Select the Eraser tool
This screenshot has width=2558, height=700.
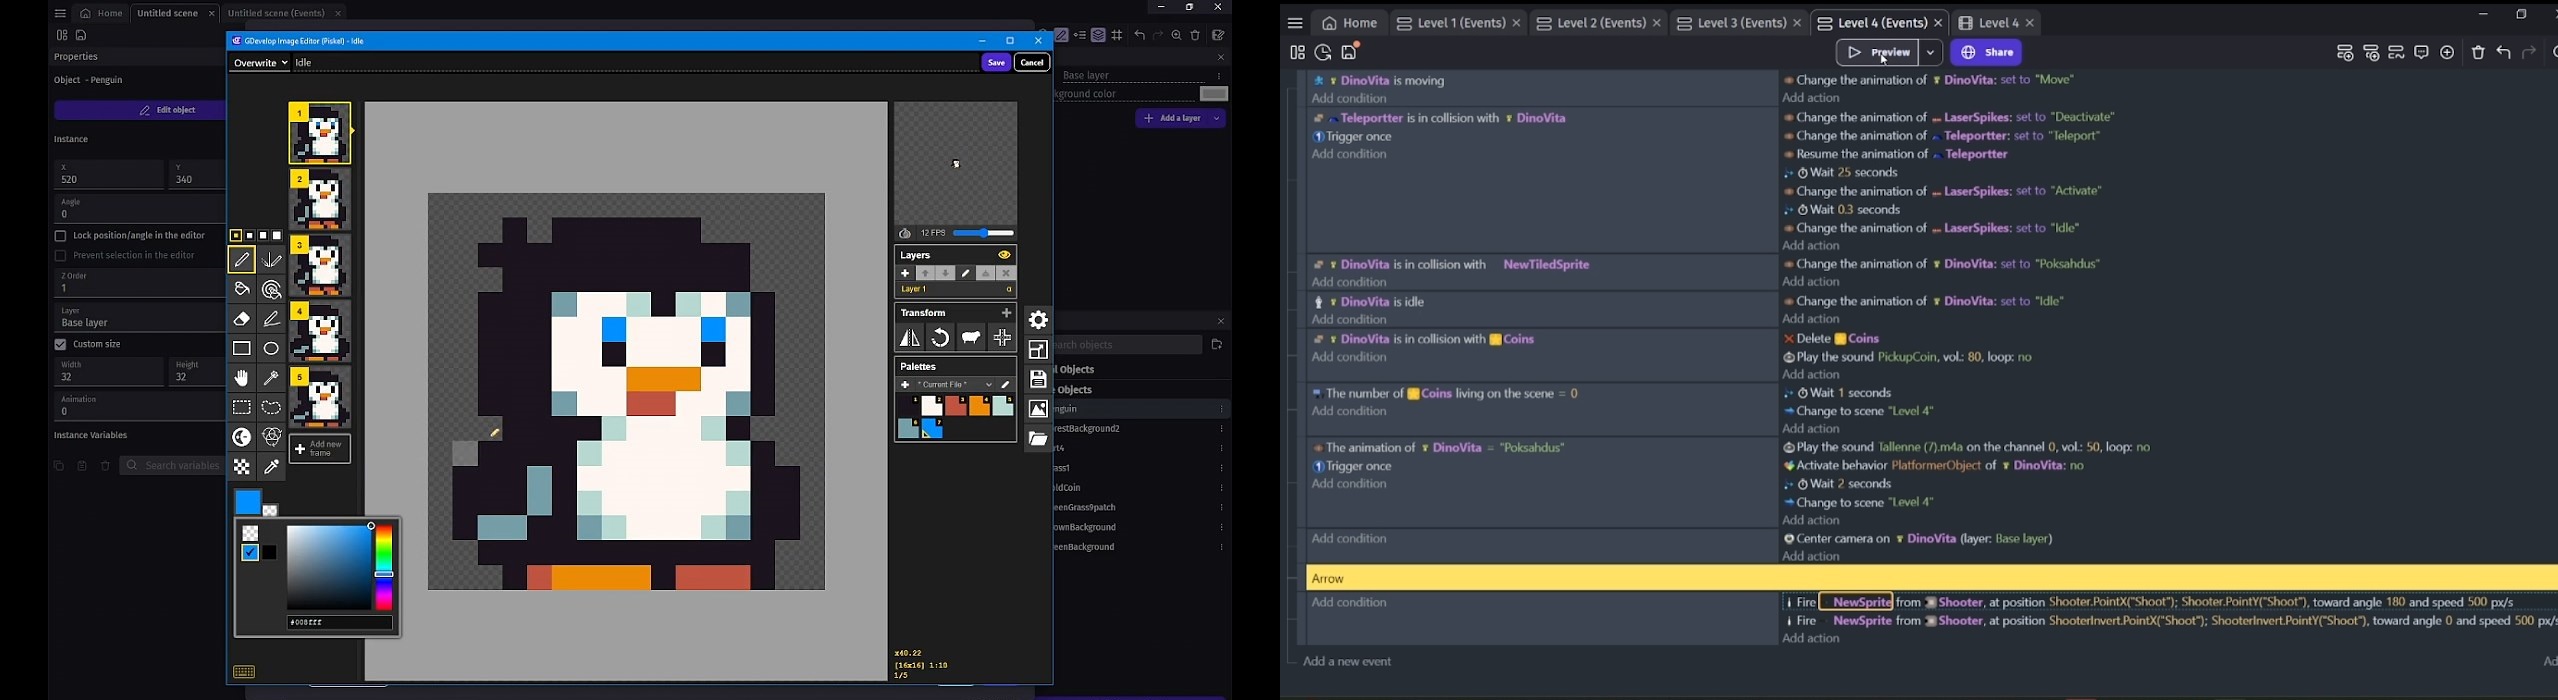(x=242, y=320)
